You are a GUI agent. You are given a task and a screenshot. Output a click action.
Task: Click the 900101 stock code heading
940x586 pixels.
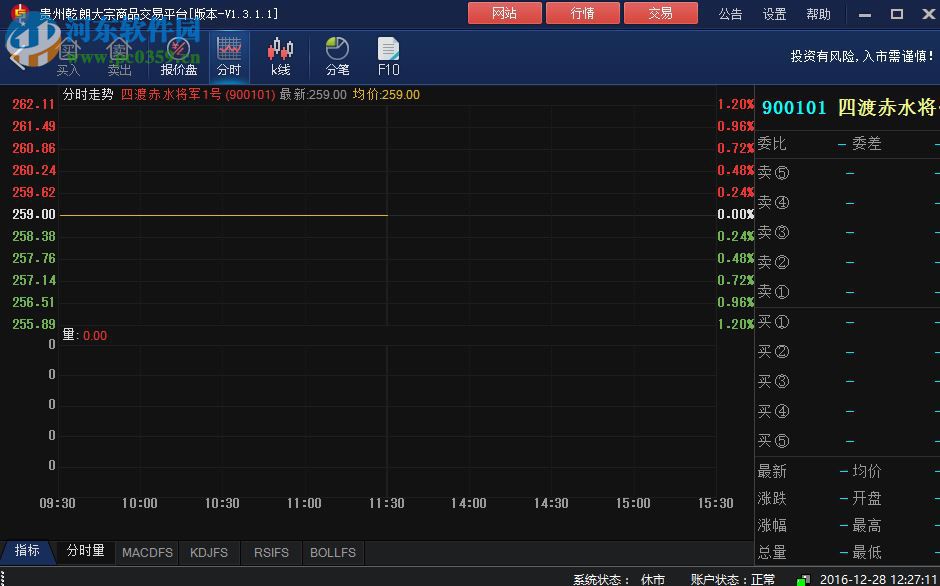[794, 108]
